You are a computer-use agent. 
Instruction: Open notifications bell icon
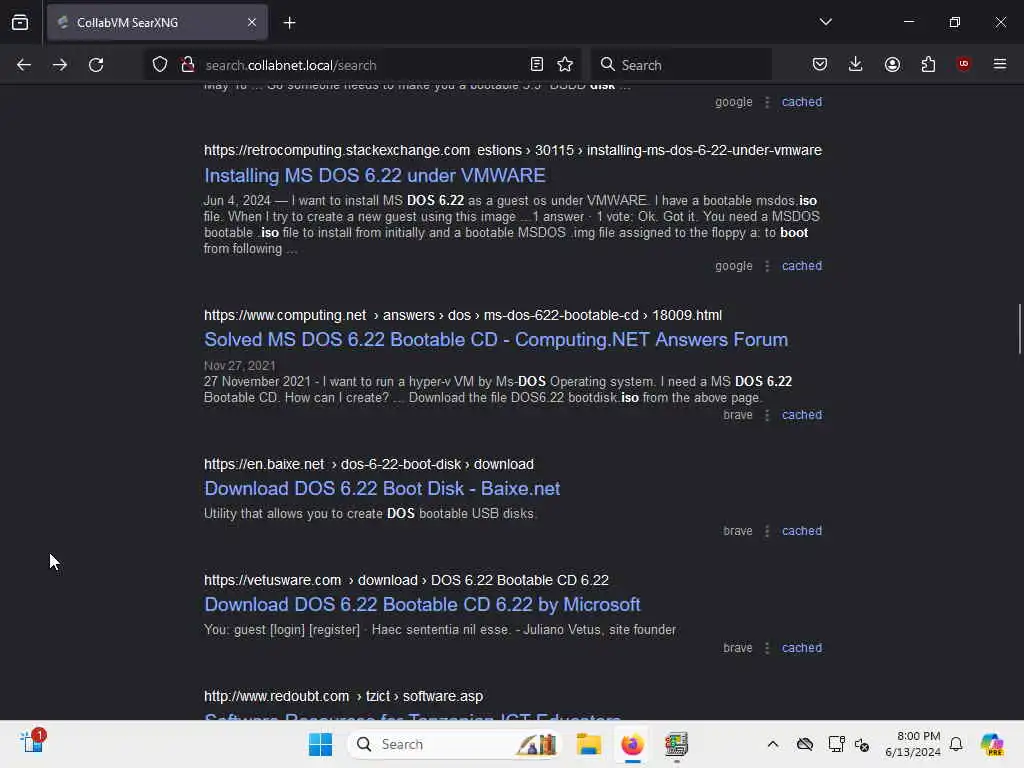point(956,744)
